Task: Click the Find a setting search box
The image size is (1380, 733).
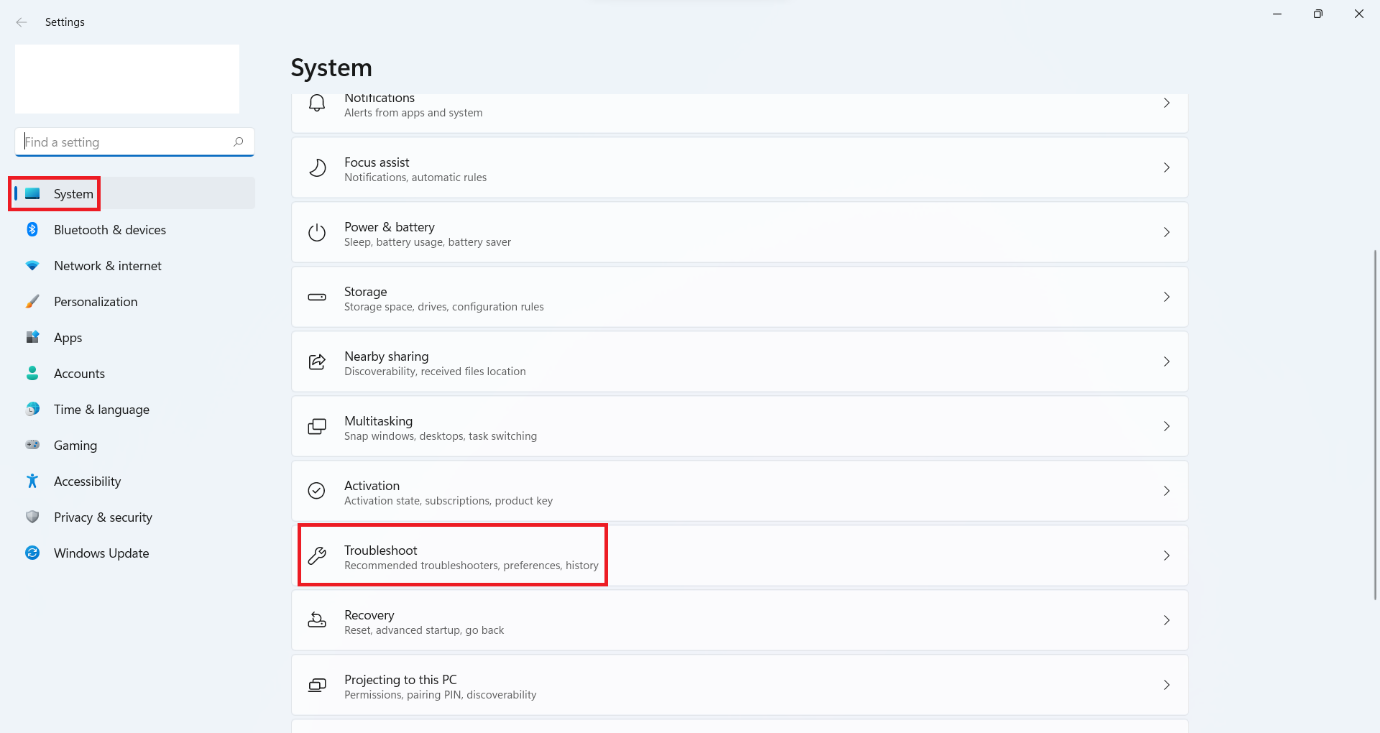Action: (x=135, y=142)
